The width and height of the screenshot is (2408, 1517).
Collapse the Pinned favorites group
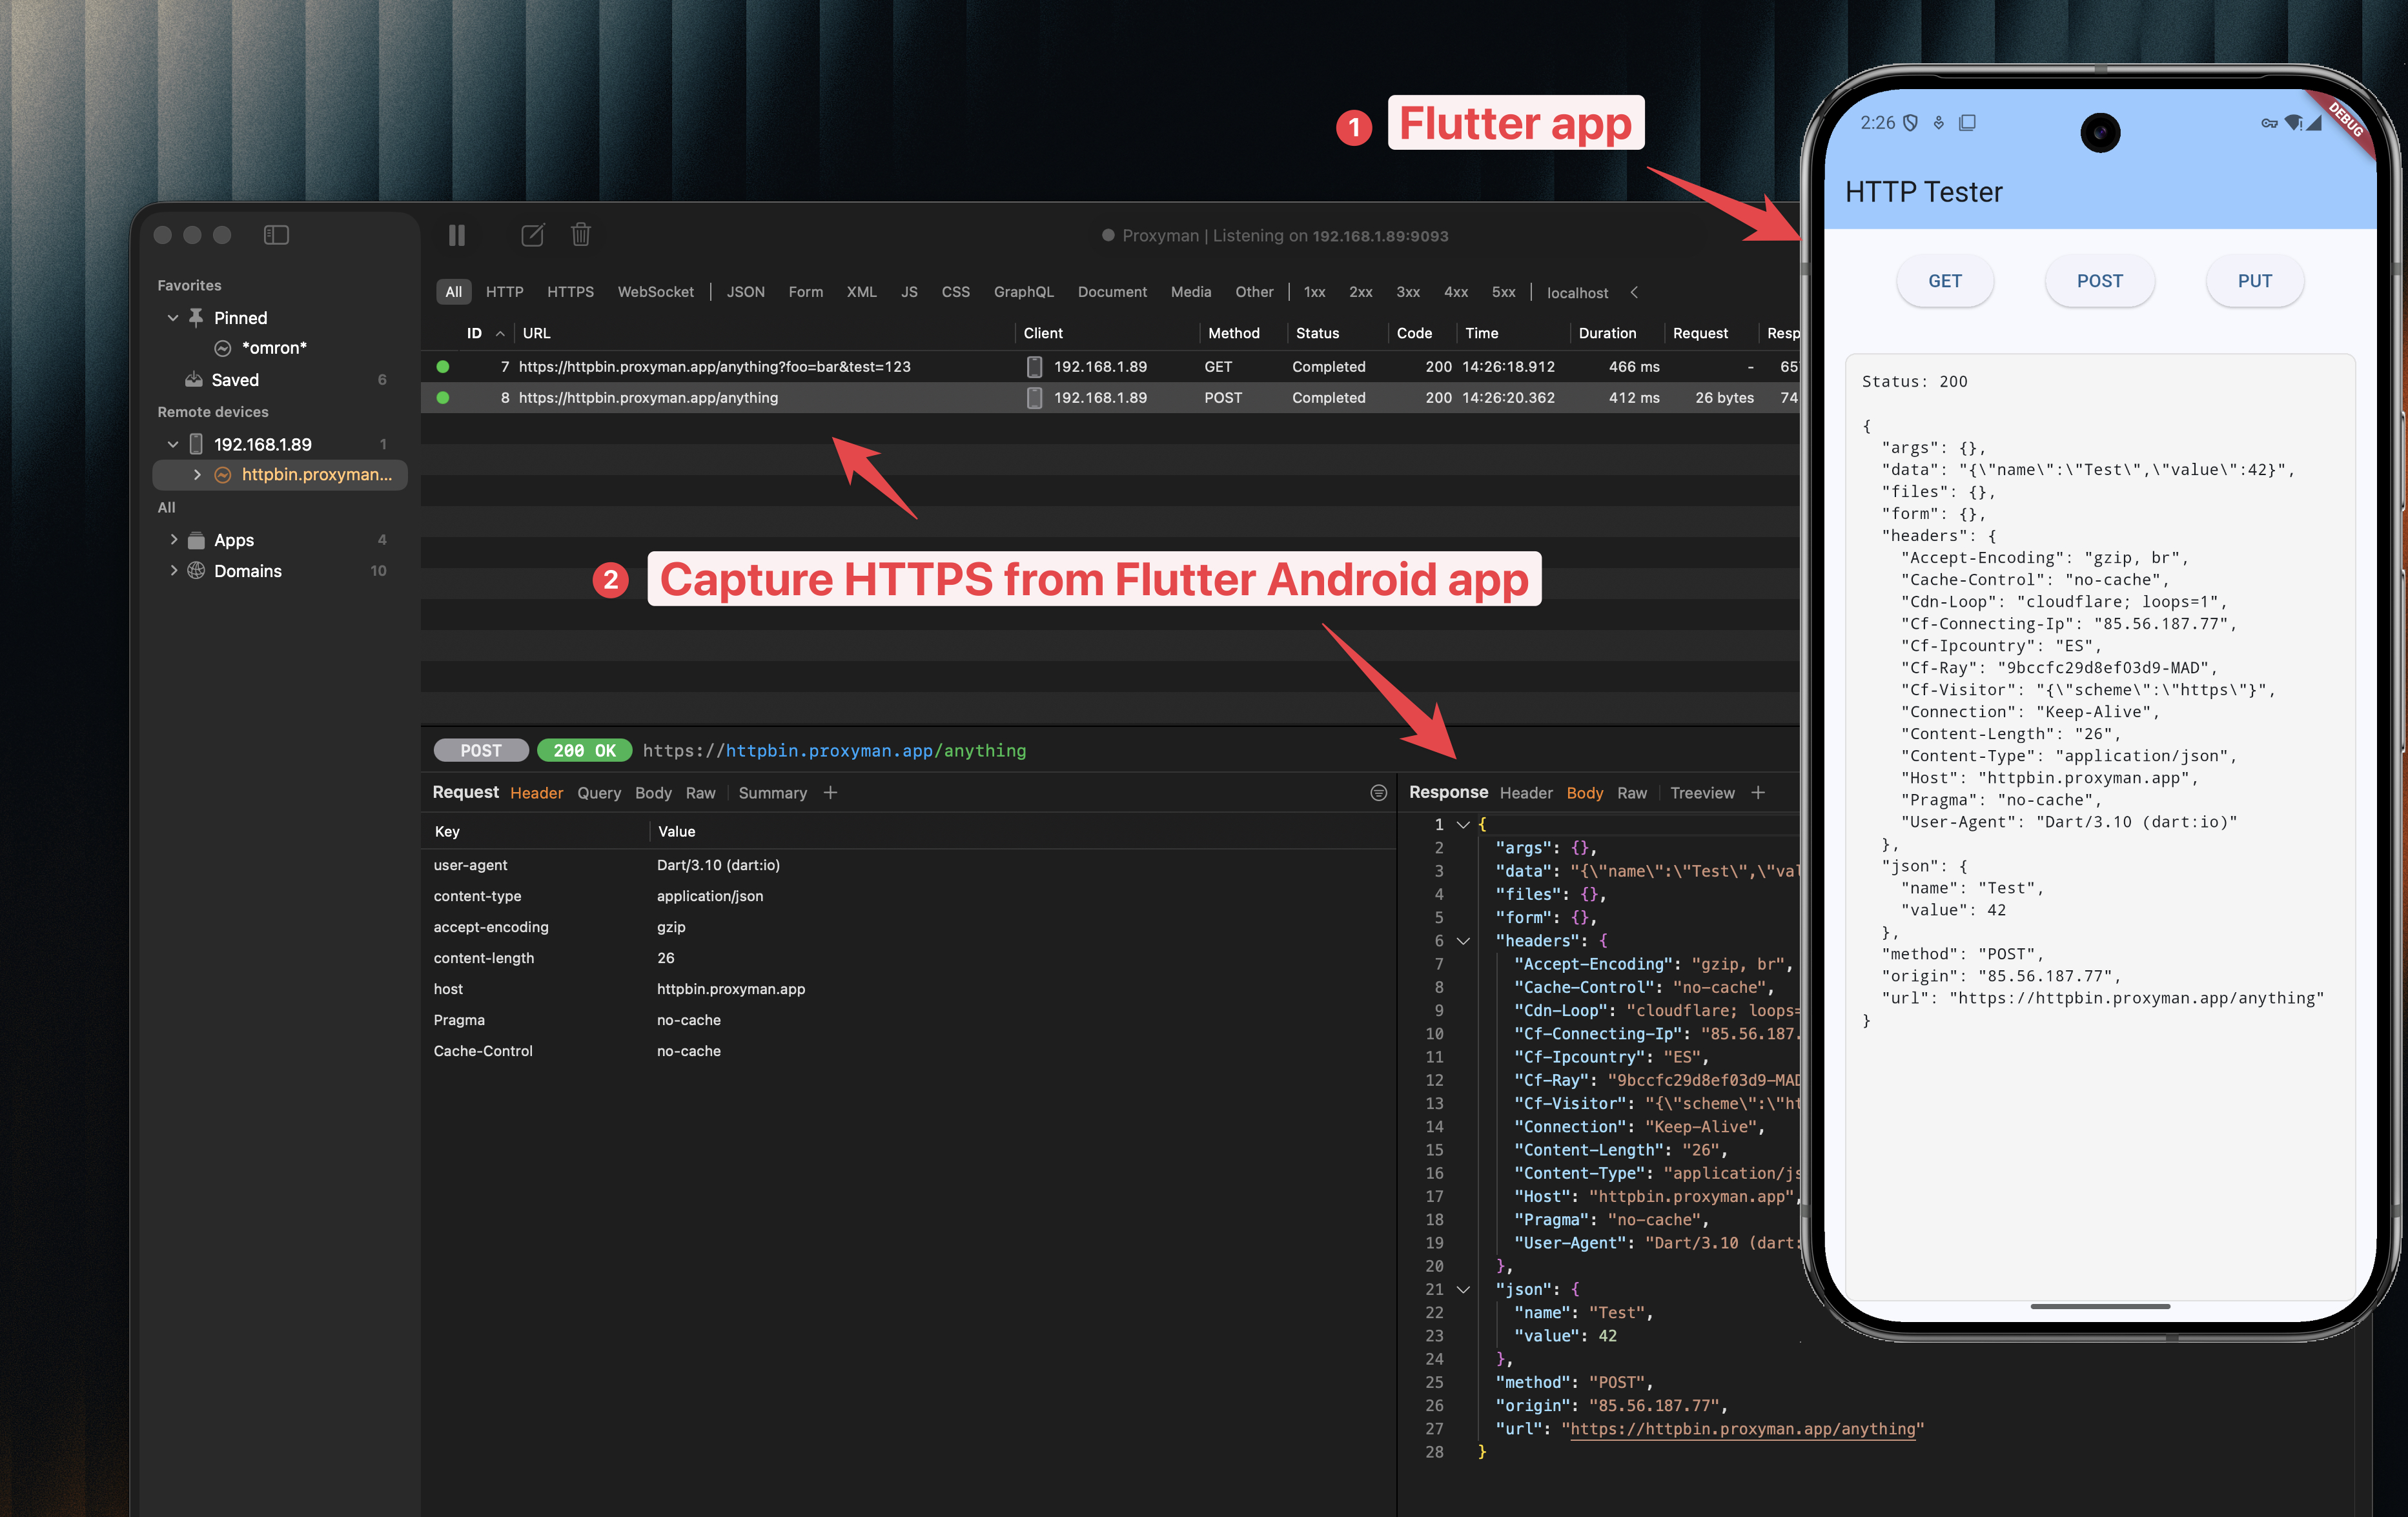point(173,318)
